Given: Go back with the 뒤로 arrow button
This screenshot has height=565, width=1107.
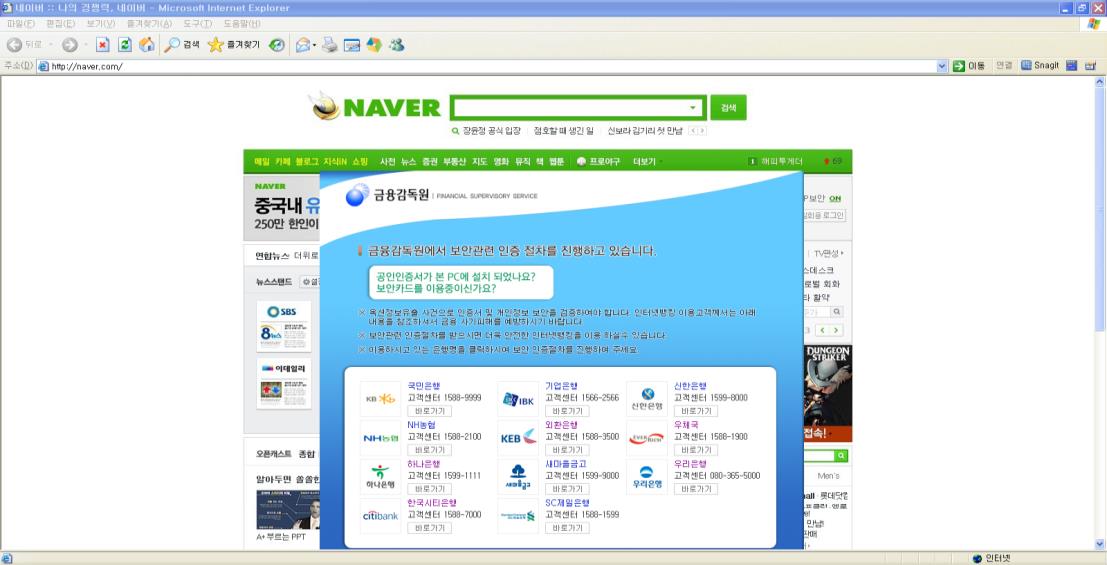Looking at the screenshot, I should click(x=23, y=44).
